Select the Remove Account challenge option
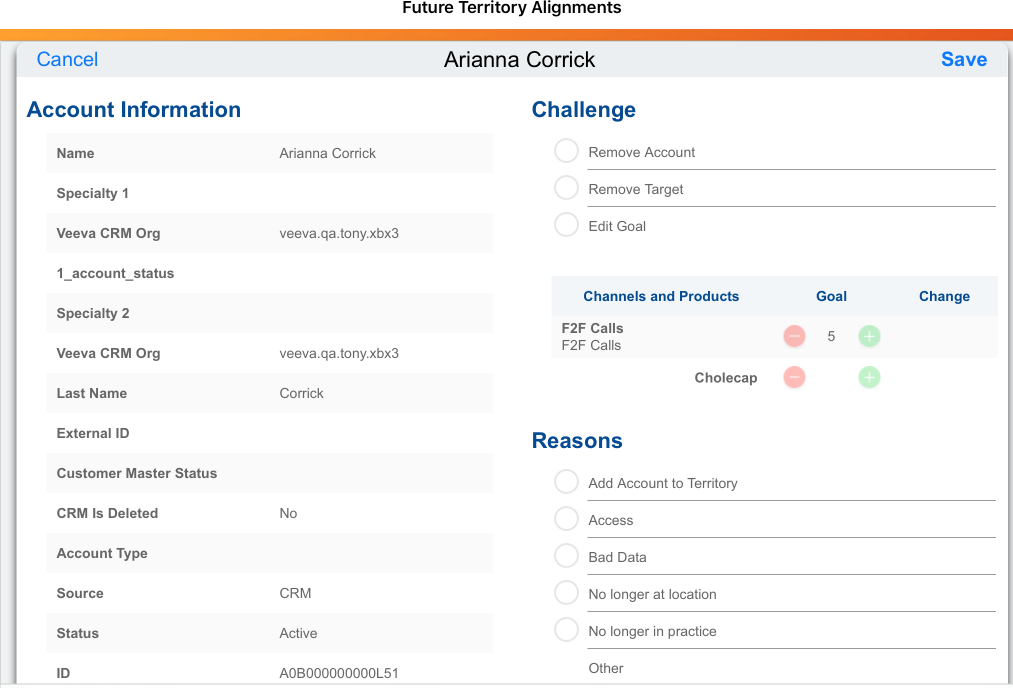Viewport: 1013px width, 688px height. pos(567,152)
